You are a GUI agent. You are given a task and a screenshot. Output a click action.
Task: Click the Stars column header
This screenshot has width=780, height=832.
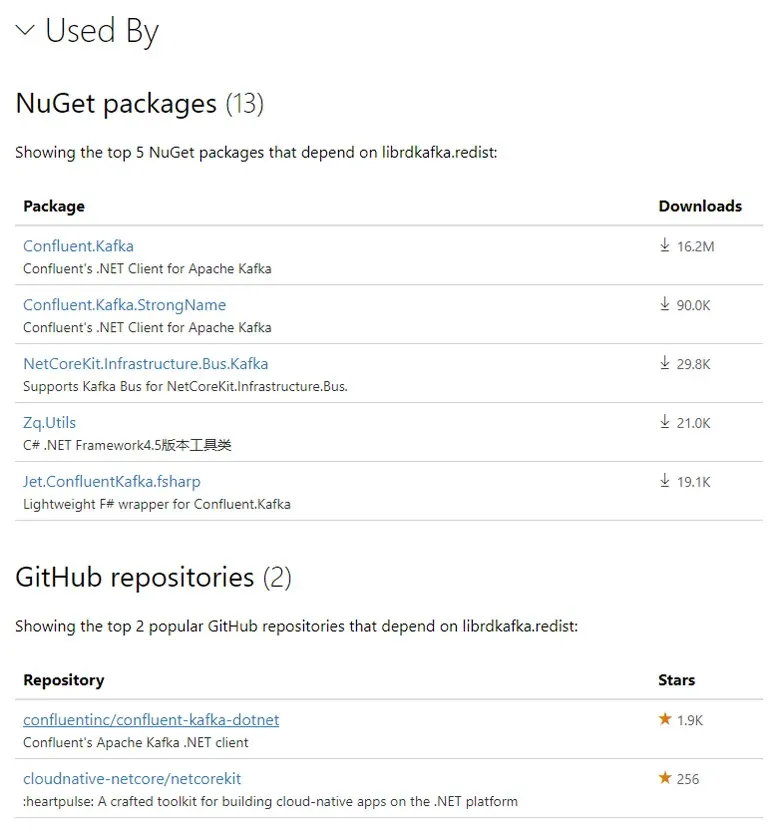(676, 680)
